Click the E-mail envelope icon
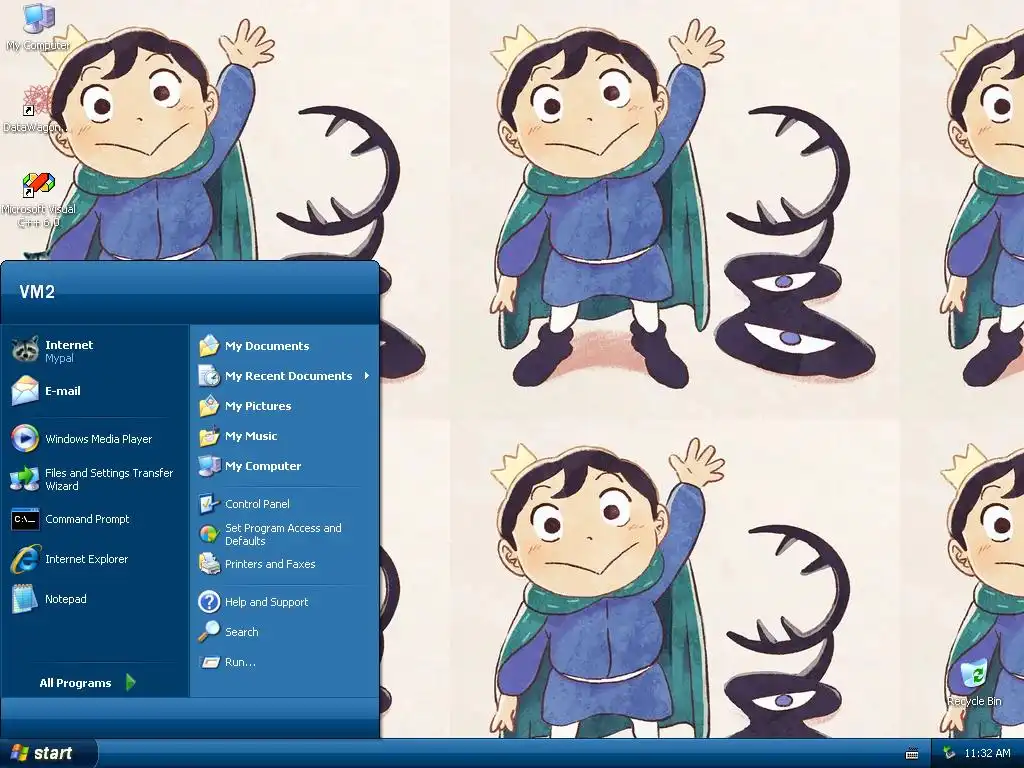This screenshot has height=768, width=1024. point(25,391)
